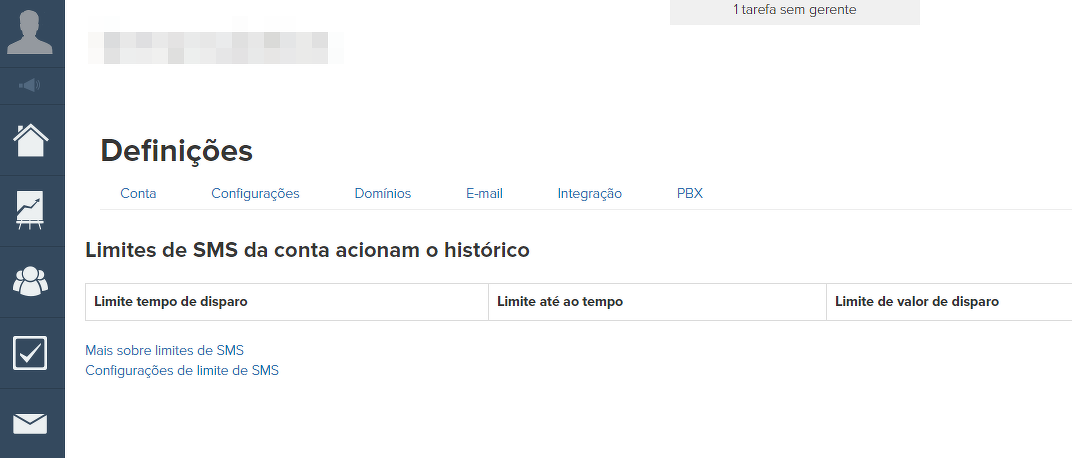Click the 'Limite tempo de disparo' column header
The height and width of the screenshot is (458, 1072).
[x=171, y=302]
